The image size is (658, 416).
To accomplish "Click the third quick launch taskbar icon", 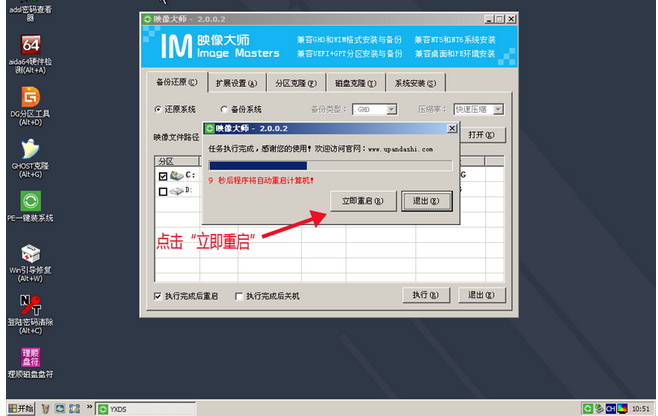I will [x=74, y=408].
